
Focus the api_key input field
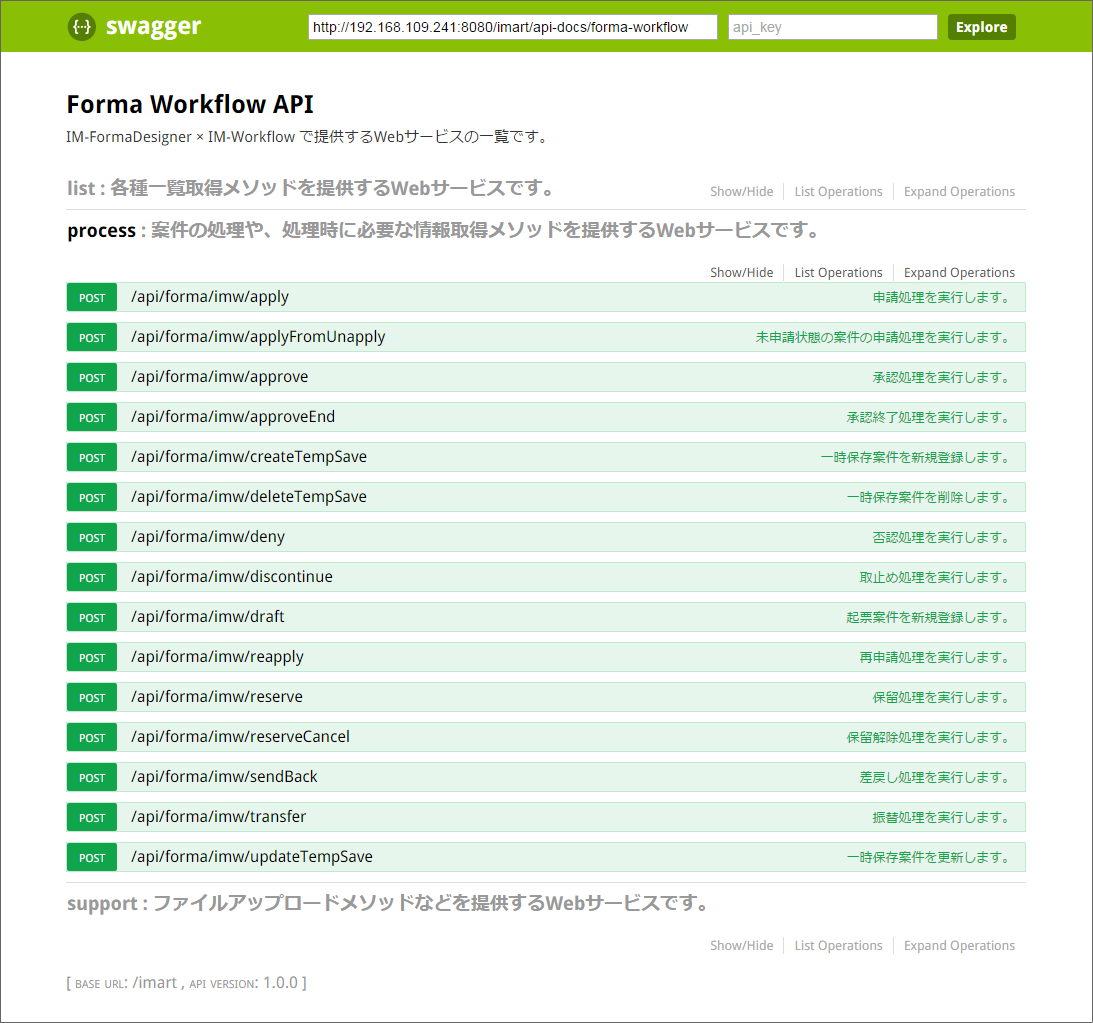coord(832,27)
